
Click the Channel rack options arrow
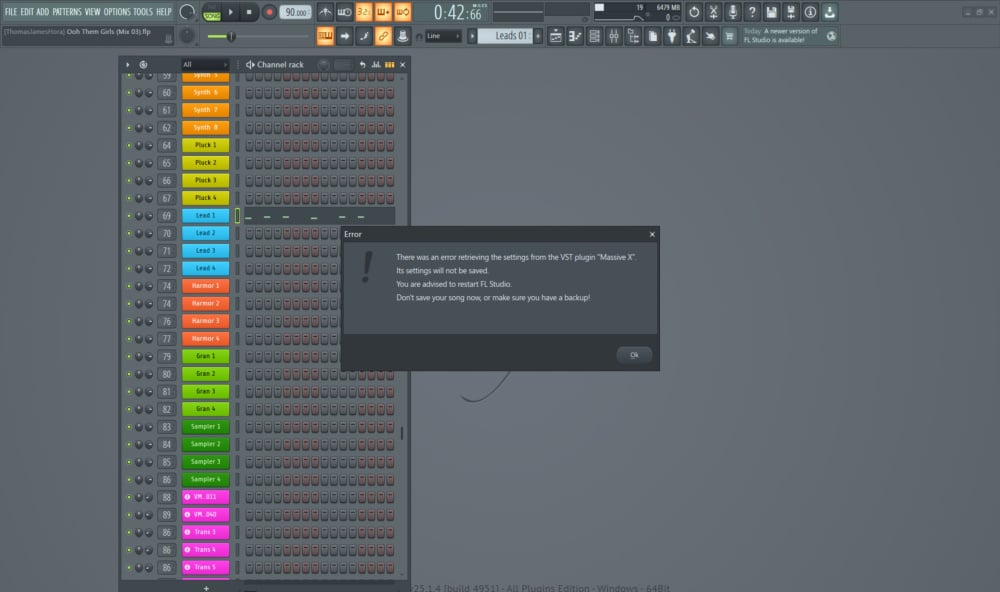pos(128,64)
